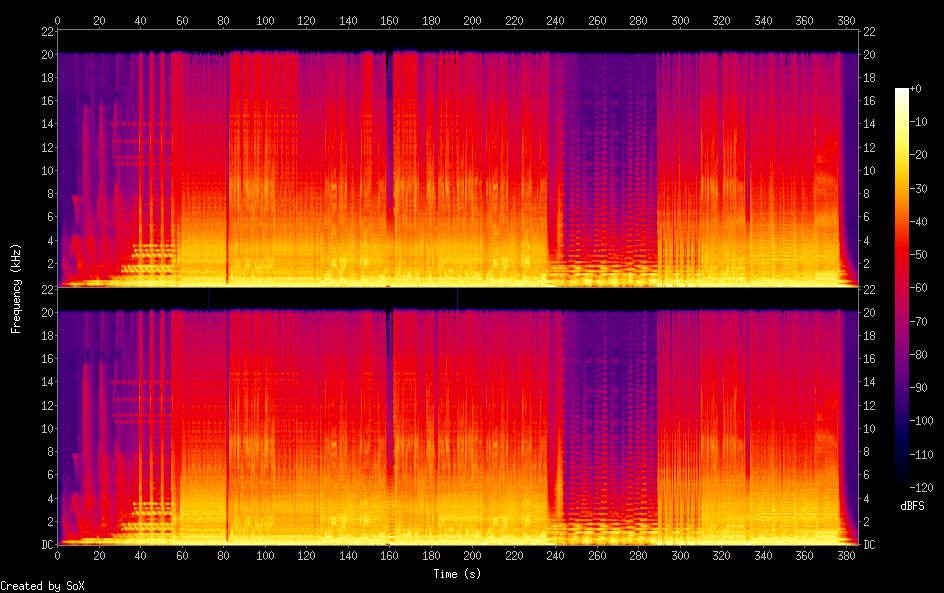
Task: Click "380" on the top time axis
Action: click(846, 20)
